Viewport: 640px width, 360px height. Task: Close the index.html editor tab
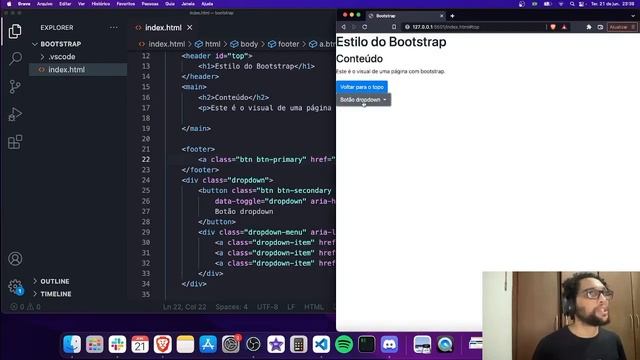tap(190, 28)
